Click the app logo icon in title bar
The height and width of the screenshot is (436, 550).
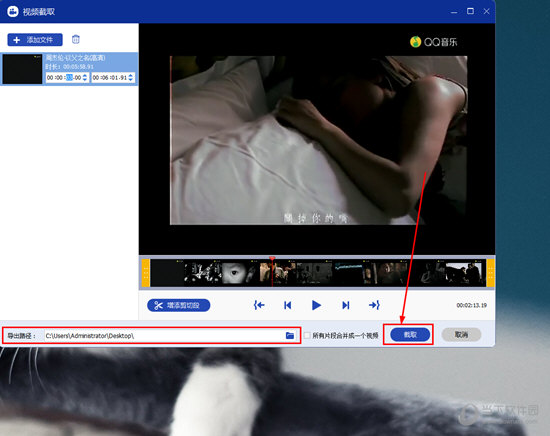click(13, 12)
